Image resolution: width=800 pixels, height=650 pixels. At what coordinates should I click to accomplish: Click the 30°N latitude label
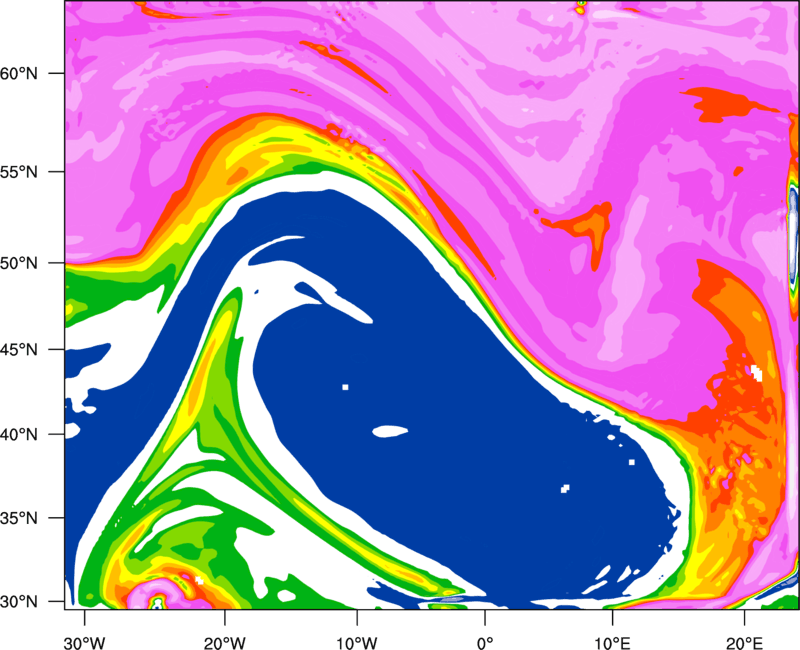point(19,602)
